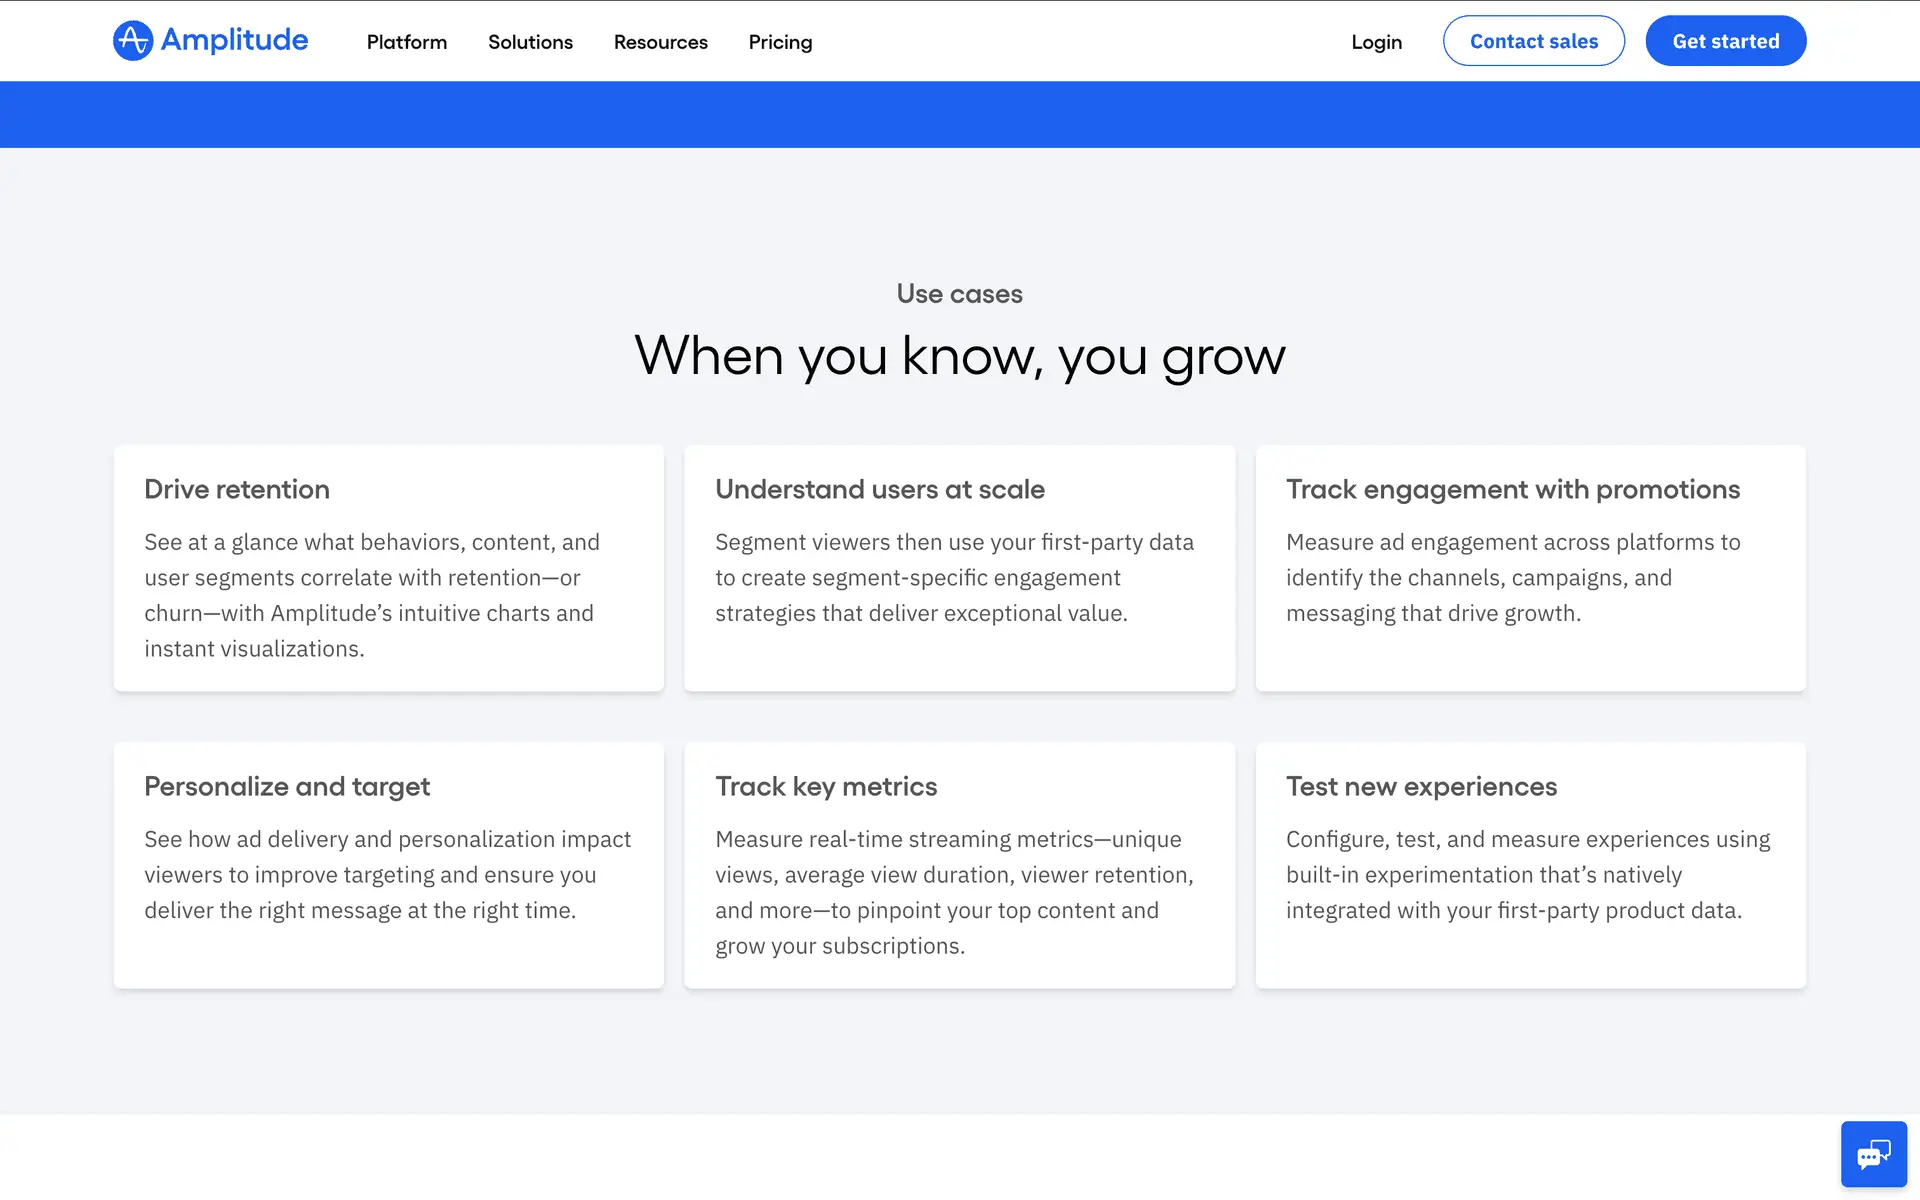Click the Amplitude wordmark text
This screenshot has width=1920, height=1200.
pyautogui.click(x=234, y=40)
